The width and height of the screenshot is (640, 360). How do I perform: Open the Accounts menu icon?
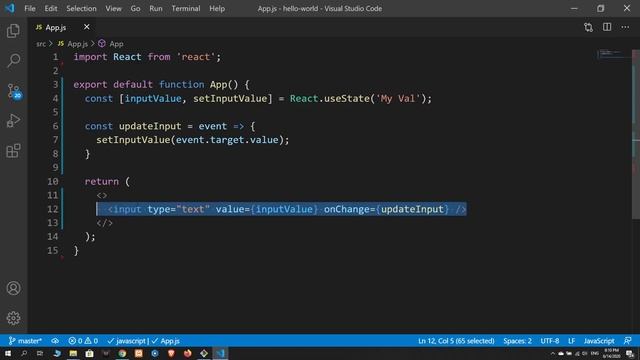13,288
